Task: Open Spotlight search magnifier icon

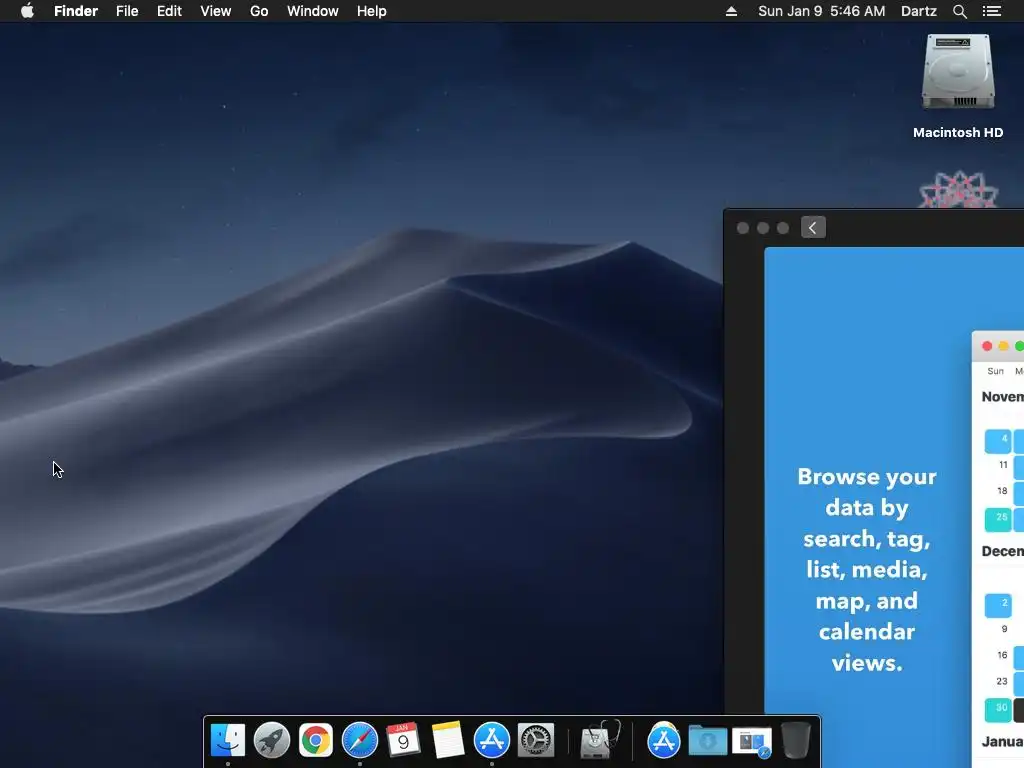Action: (x=959, y=11)
